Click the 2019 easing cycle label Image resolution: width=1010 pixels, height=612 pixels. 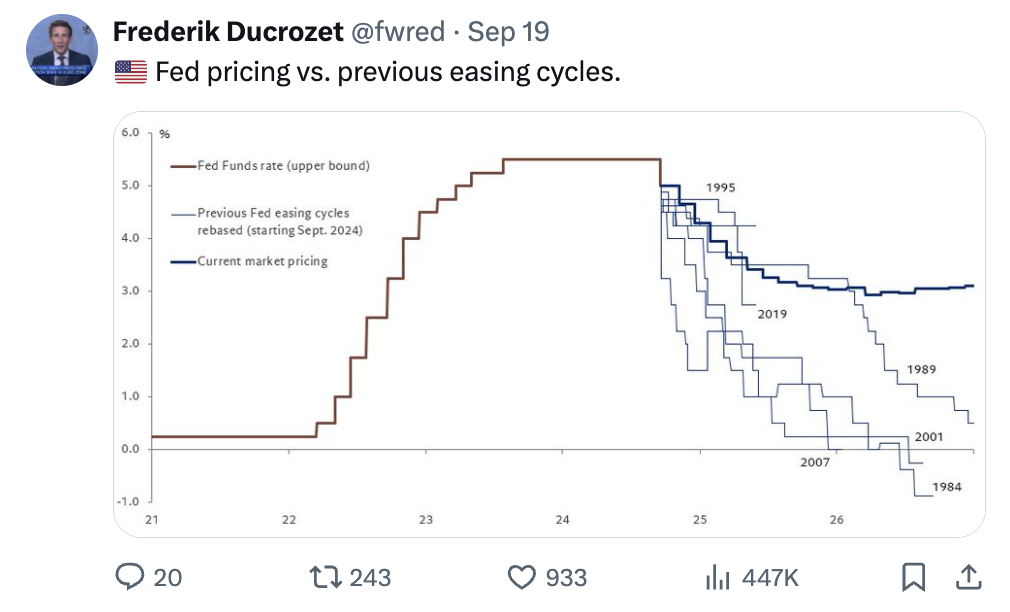(771, 314)
